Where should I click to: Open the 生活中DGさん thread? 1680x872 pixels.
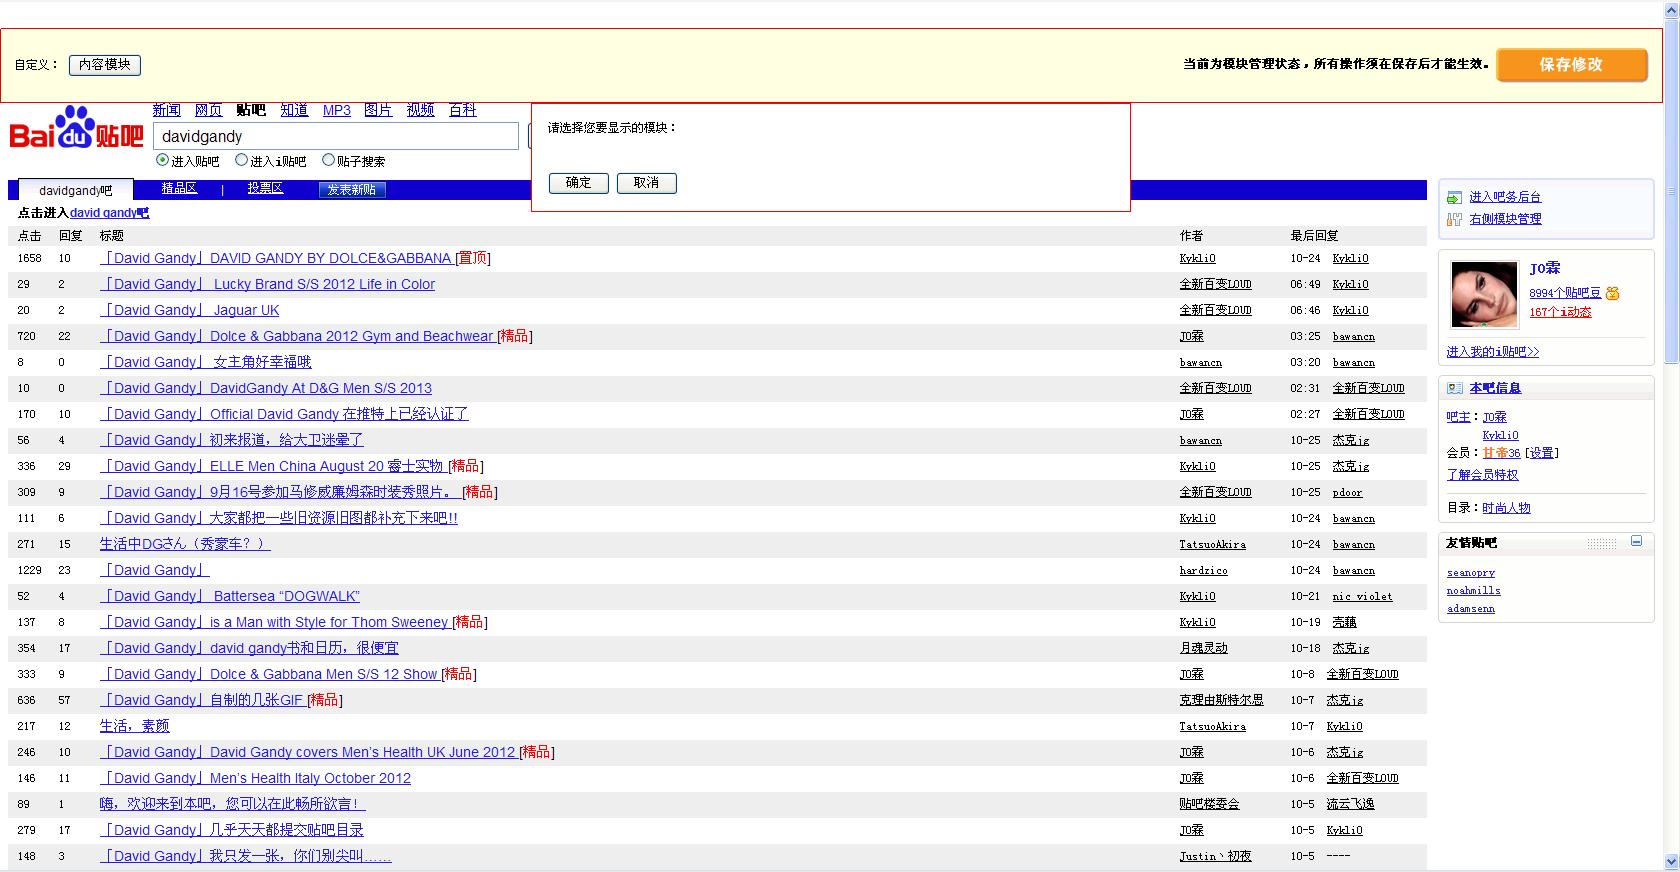pyautogui.click(x=185, y=544)
